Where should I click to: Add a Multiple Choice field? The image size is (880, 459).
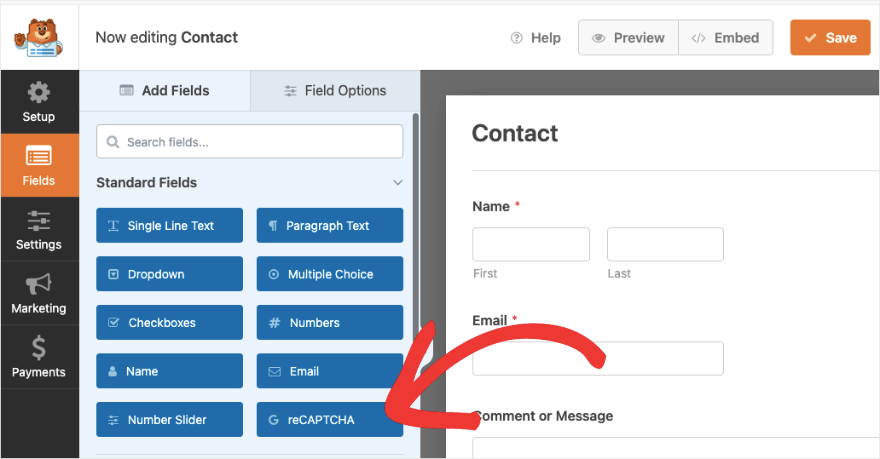tap(329, 274)
